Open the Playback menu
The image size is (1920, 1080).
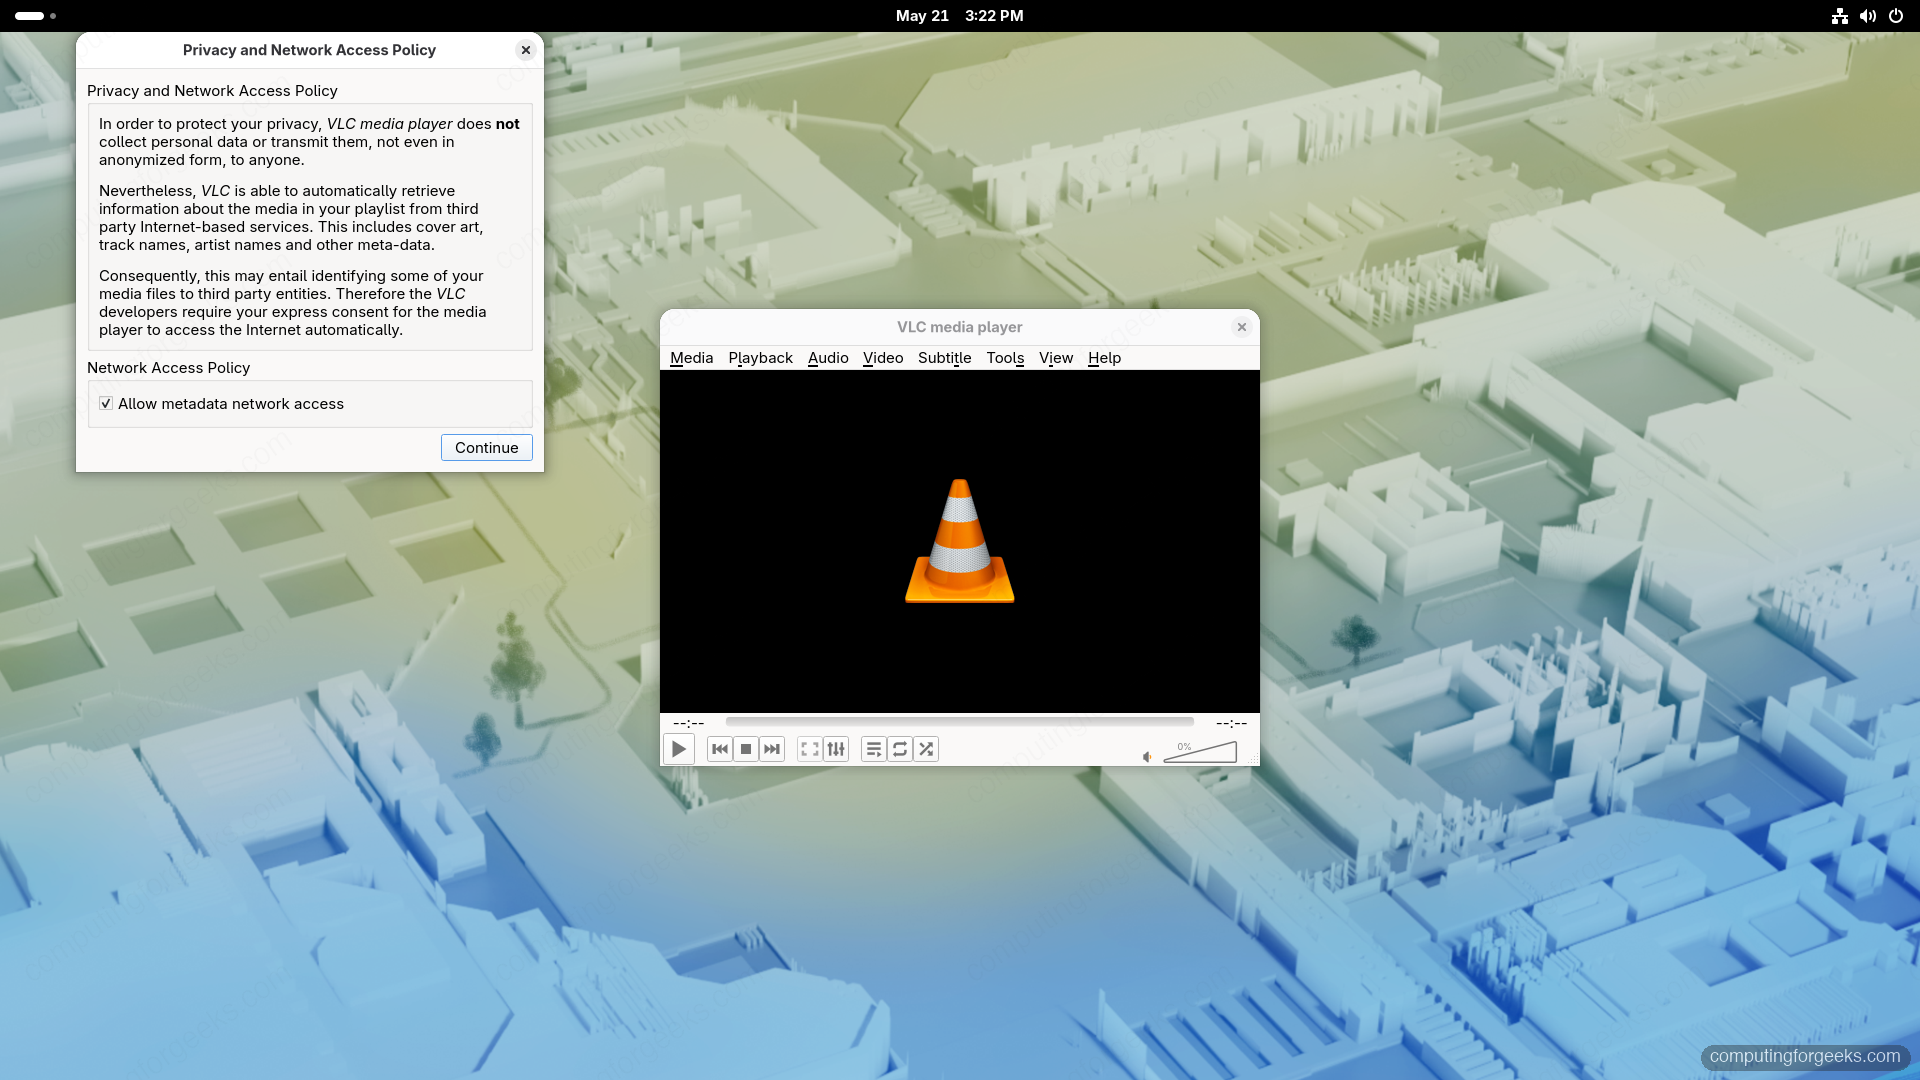coord(760,358)
